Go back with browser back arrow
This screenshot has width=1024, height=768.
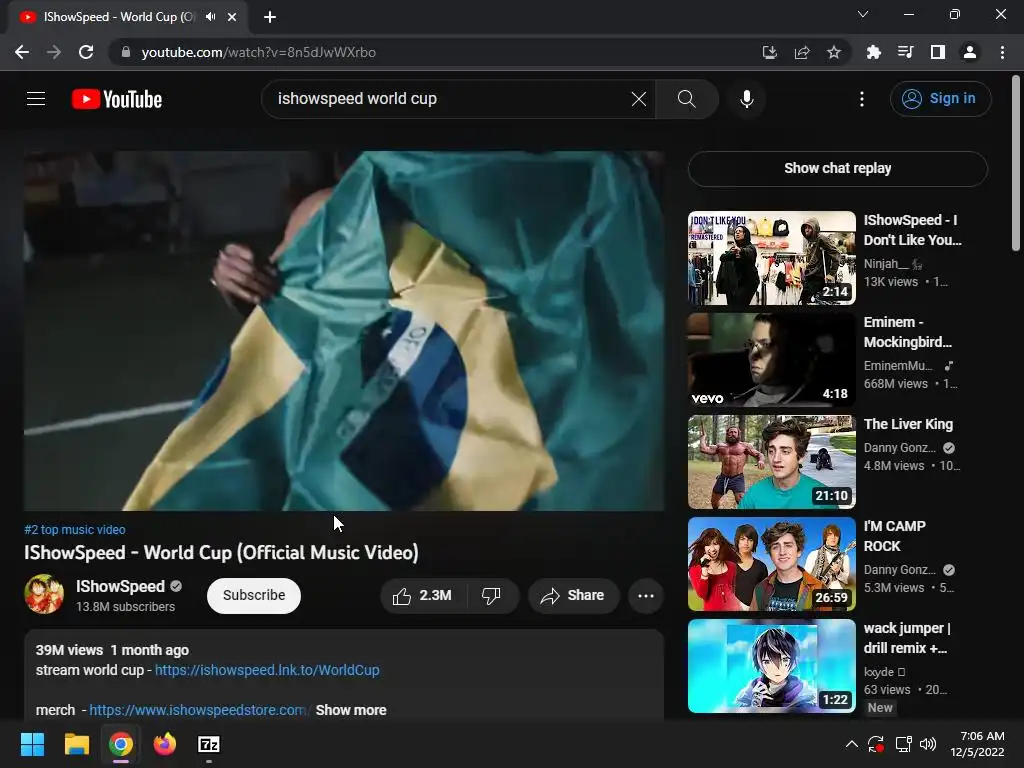22,52
